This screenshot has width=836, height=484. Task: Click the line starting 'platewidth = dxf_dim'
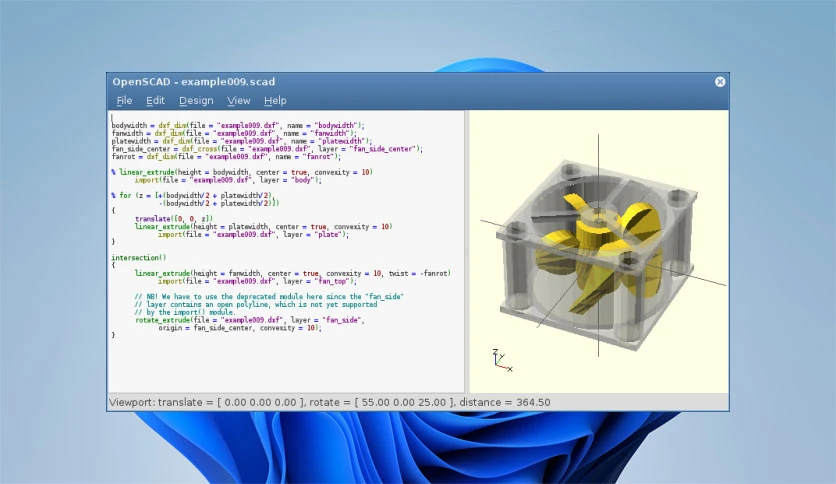241,141
